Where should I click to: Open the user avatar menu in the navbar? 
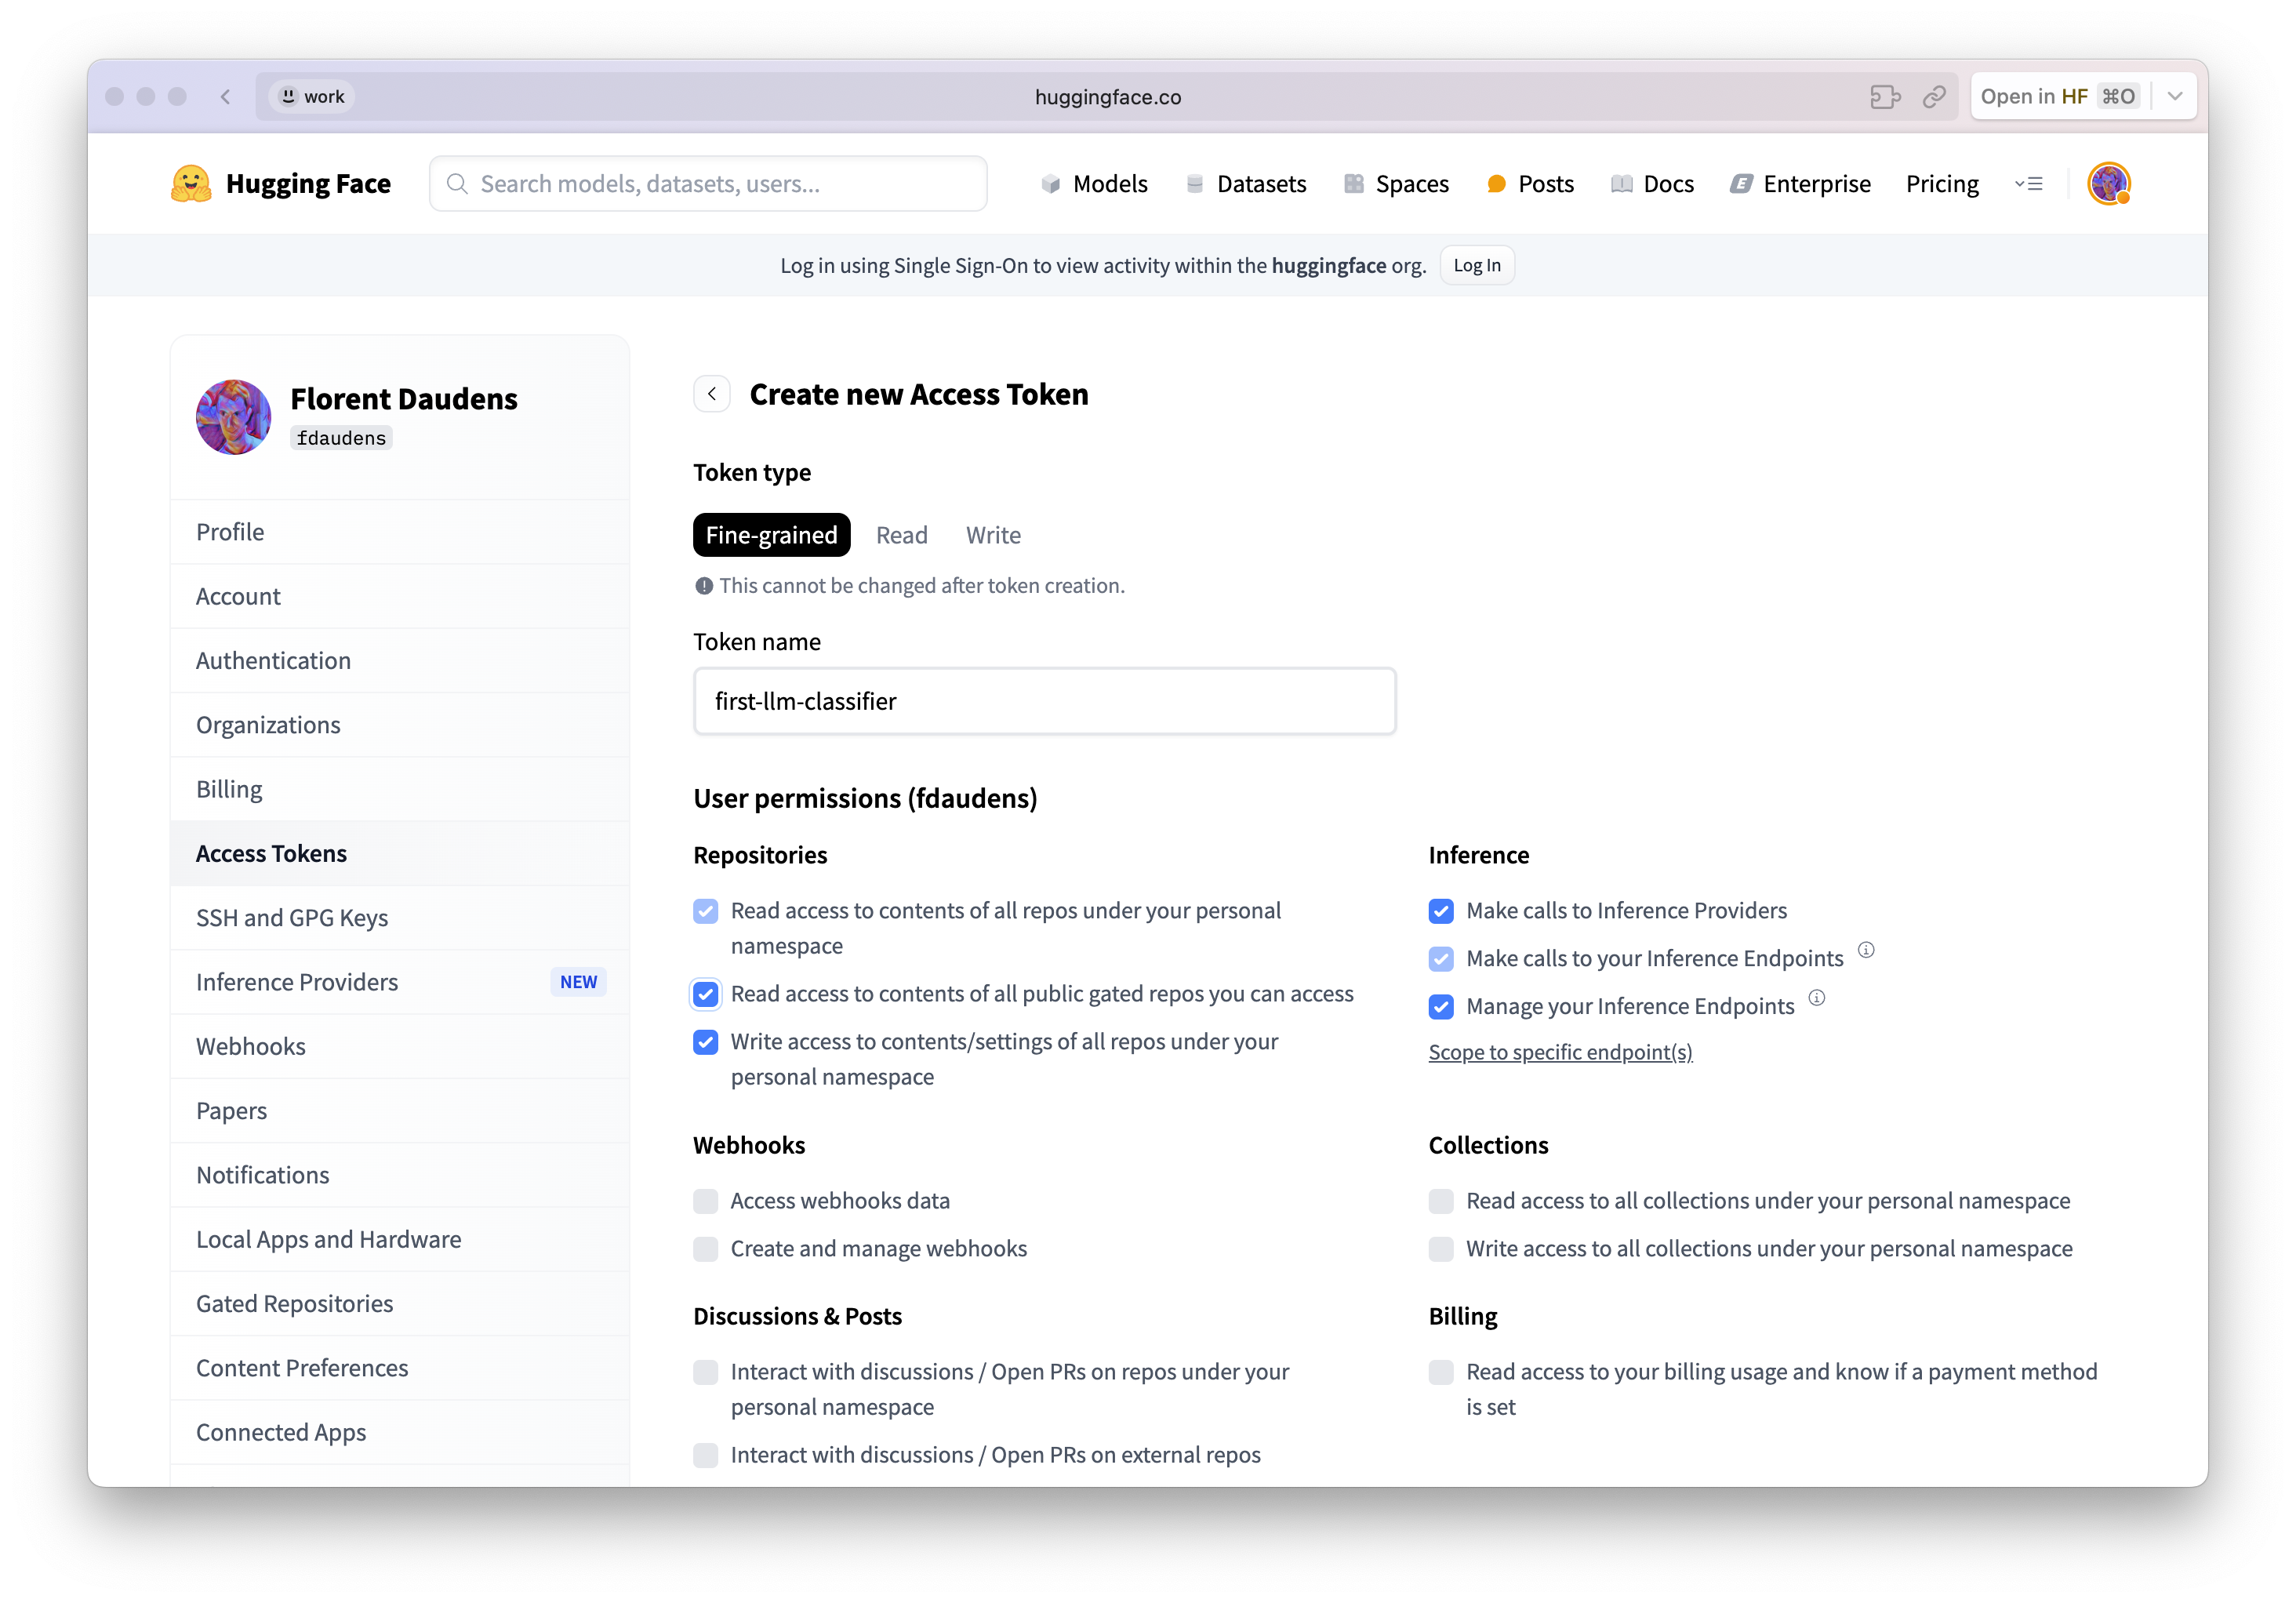[2109, 184]
